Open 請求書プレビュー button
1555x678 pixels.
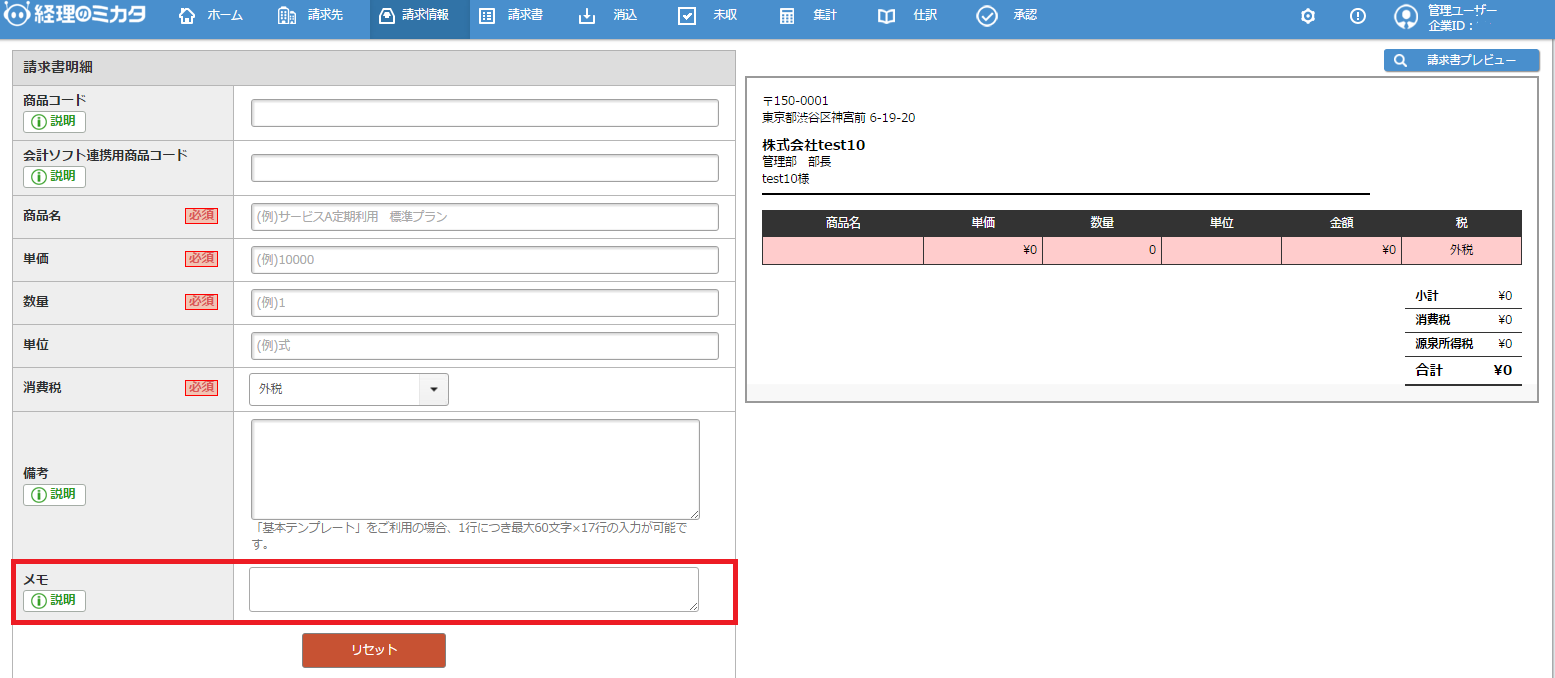[x=1461, y=61]
